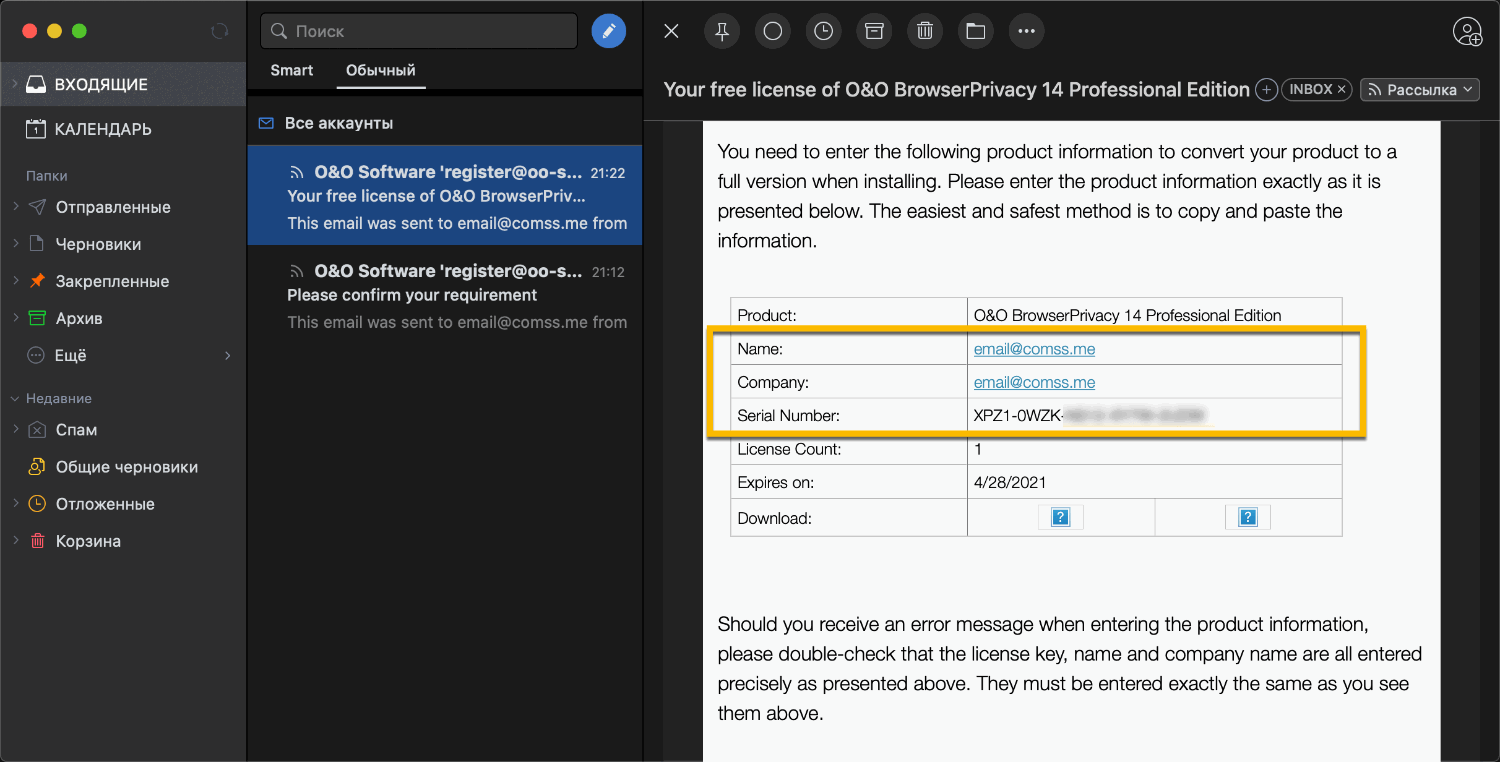Viewport: 1500px width, 762px height.
Task: Open the Рассылка category dropdown
Action: tap(1420, 90)
